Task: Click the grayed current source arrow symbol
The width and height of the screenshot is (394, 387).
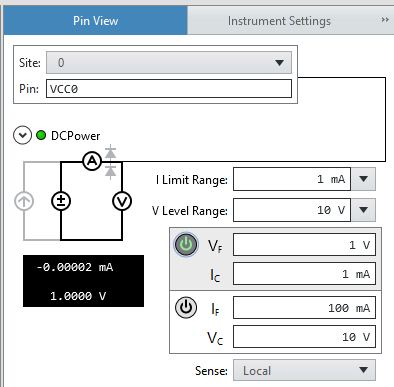Action: click(24, 201)
